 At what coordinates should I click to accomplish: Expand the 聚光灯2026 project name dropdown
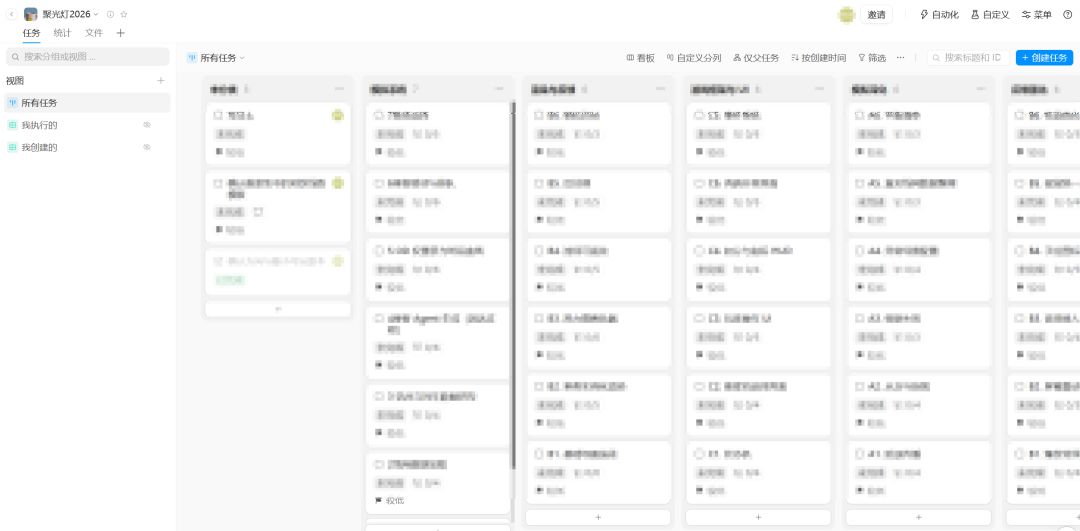(x=96, y=14)
